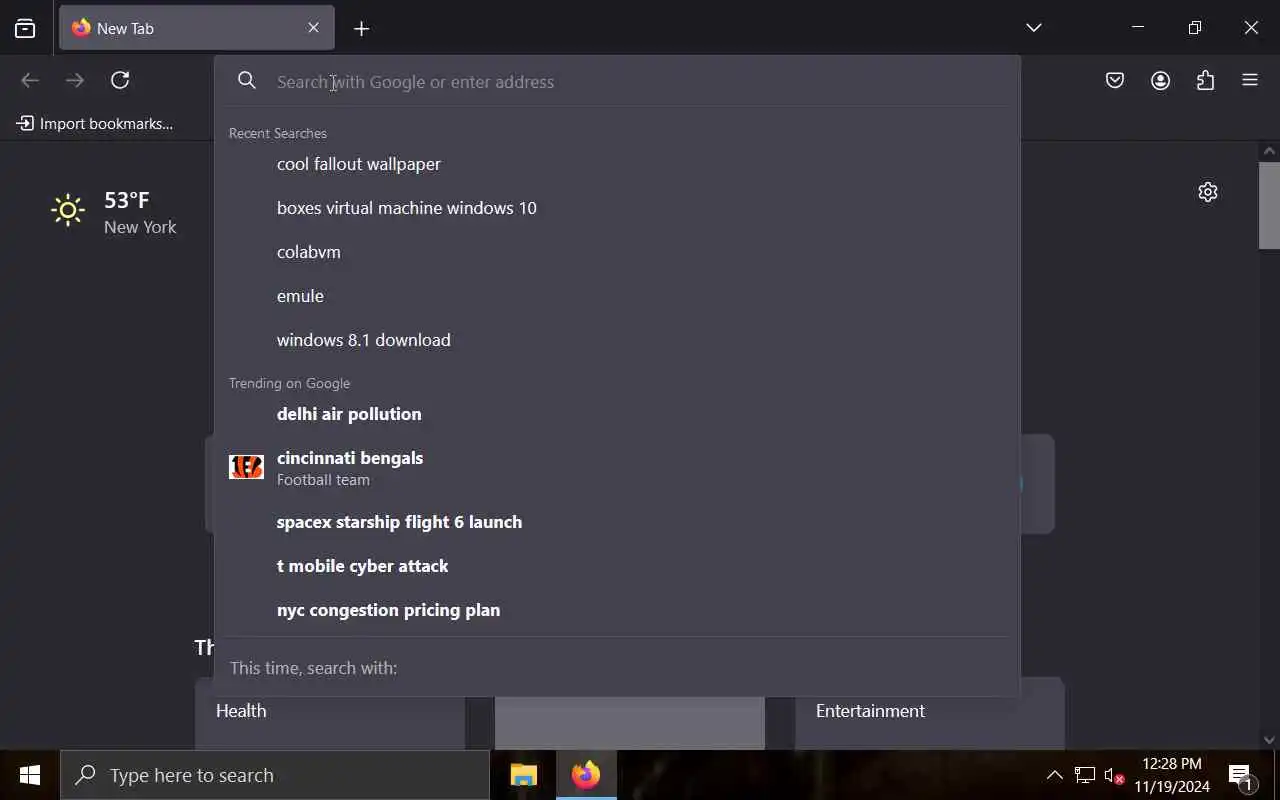1280x800 pixels.
Task: Open the Extensions puzzle icon
Action: point(1205,80)
